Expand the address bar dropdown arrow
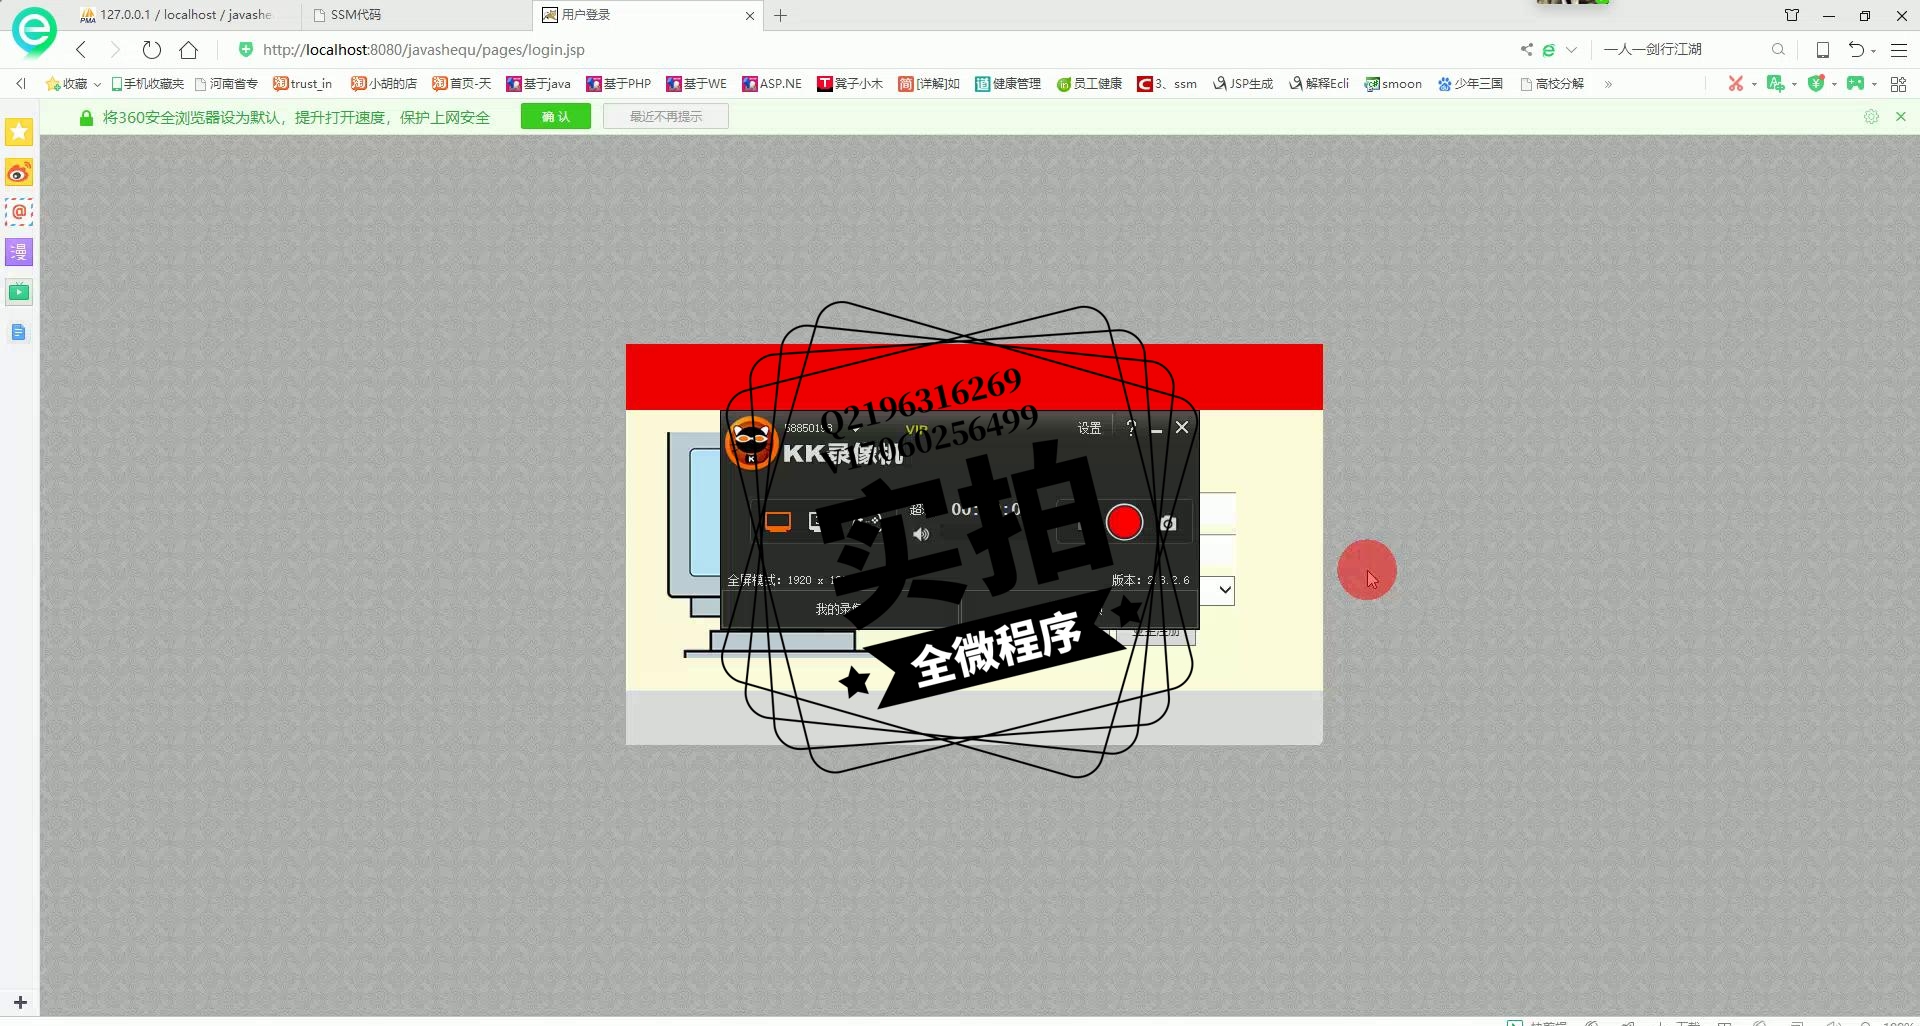 pos(1571,49)
